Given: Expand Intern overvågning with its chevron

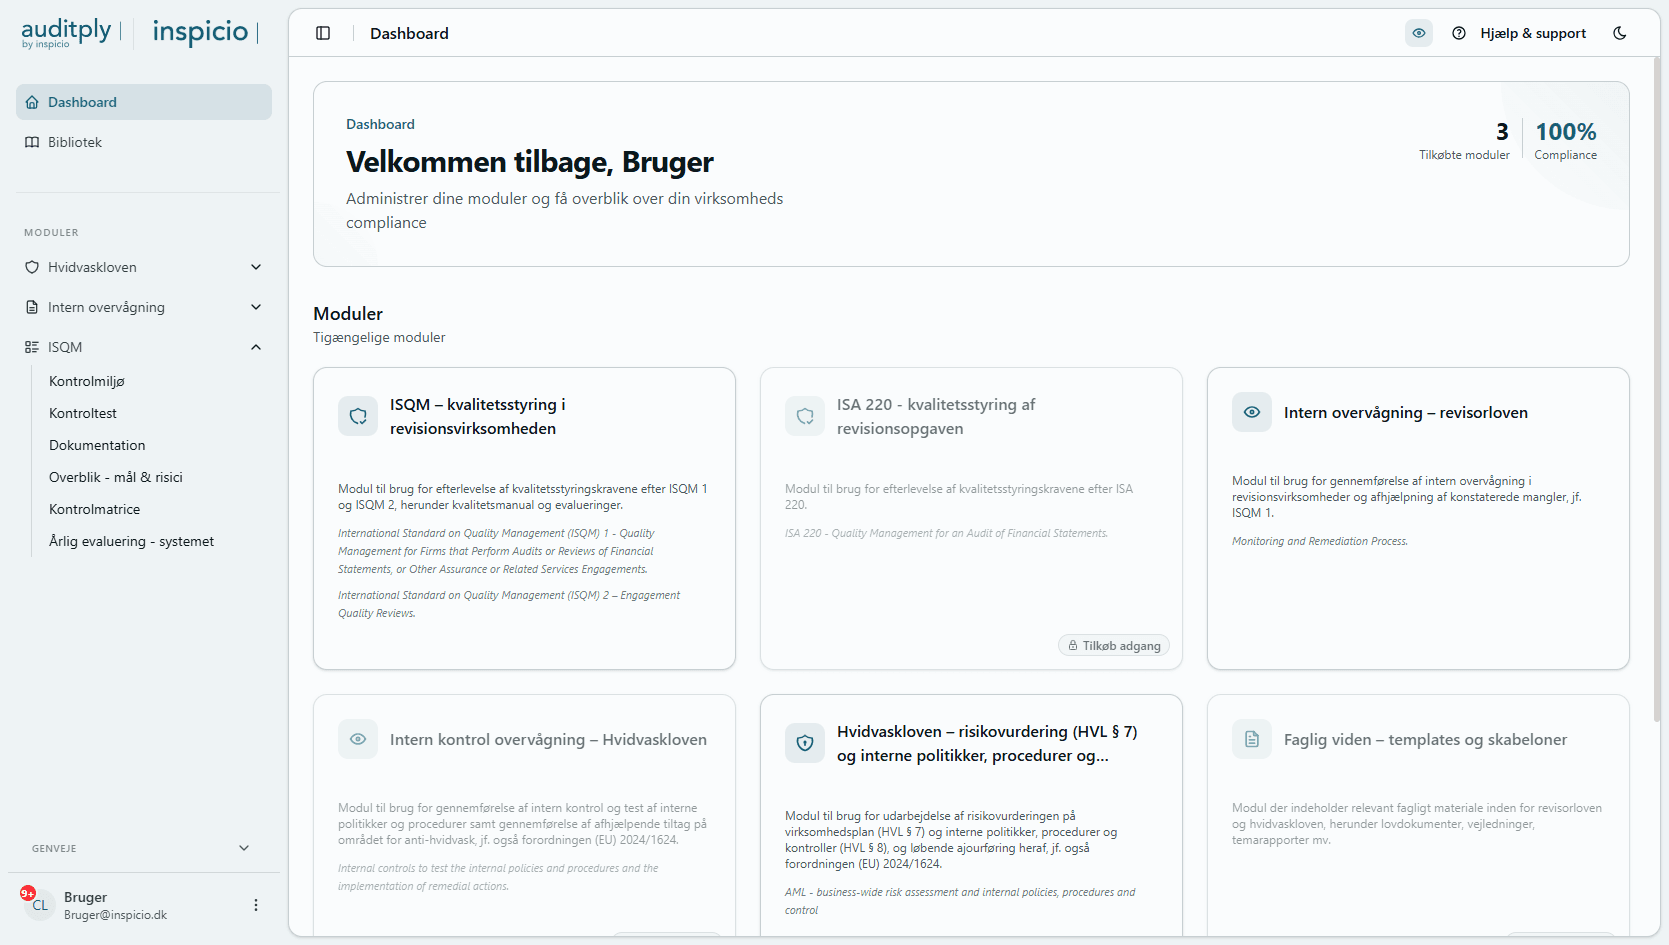Looking at the screenshot, I should tap(256, 307).
